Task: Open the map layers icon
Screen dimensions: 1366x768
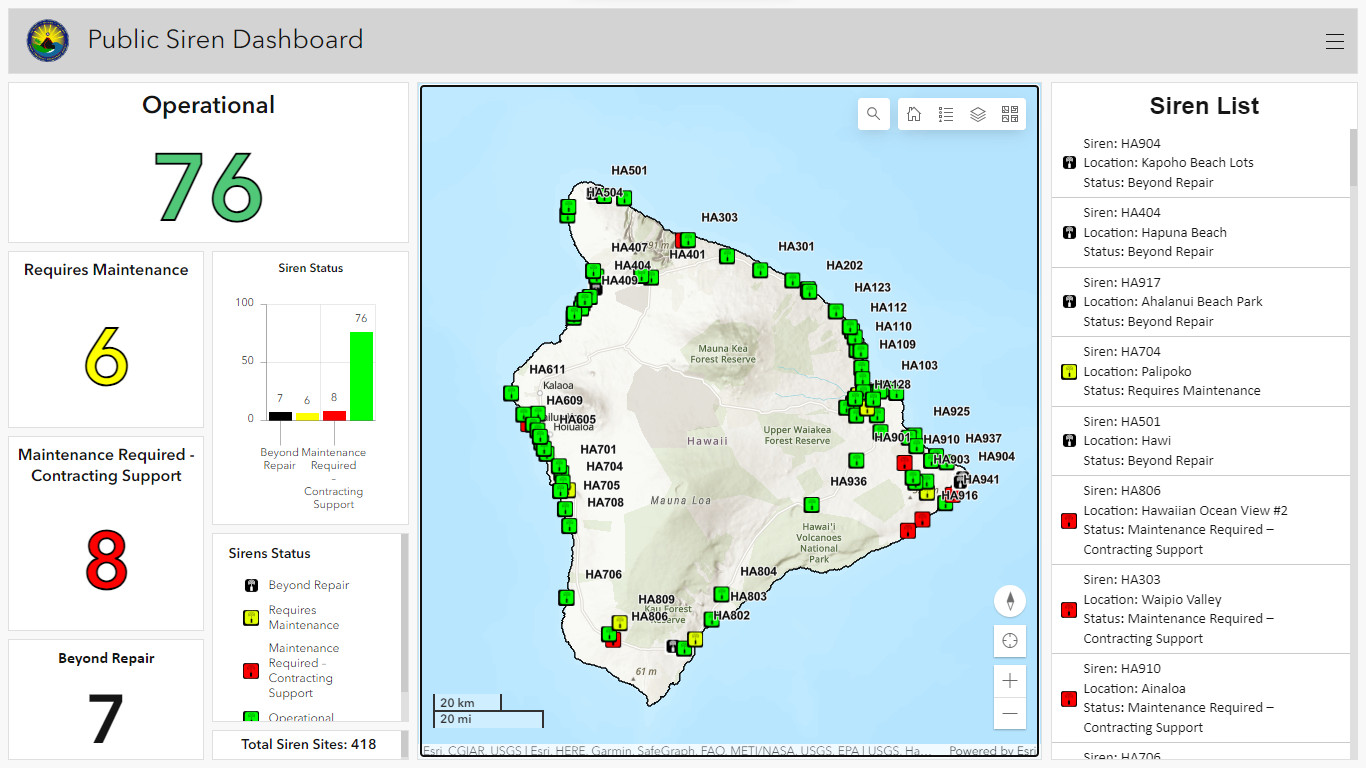Action: (x=978, y=114)
